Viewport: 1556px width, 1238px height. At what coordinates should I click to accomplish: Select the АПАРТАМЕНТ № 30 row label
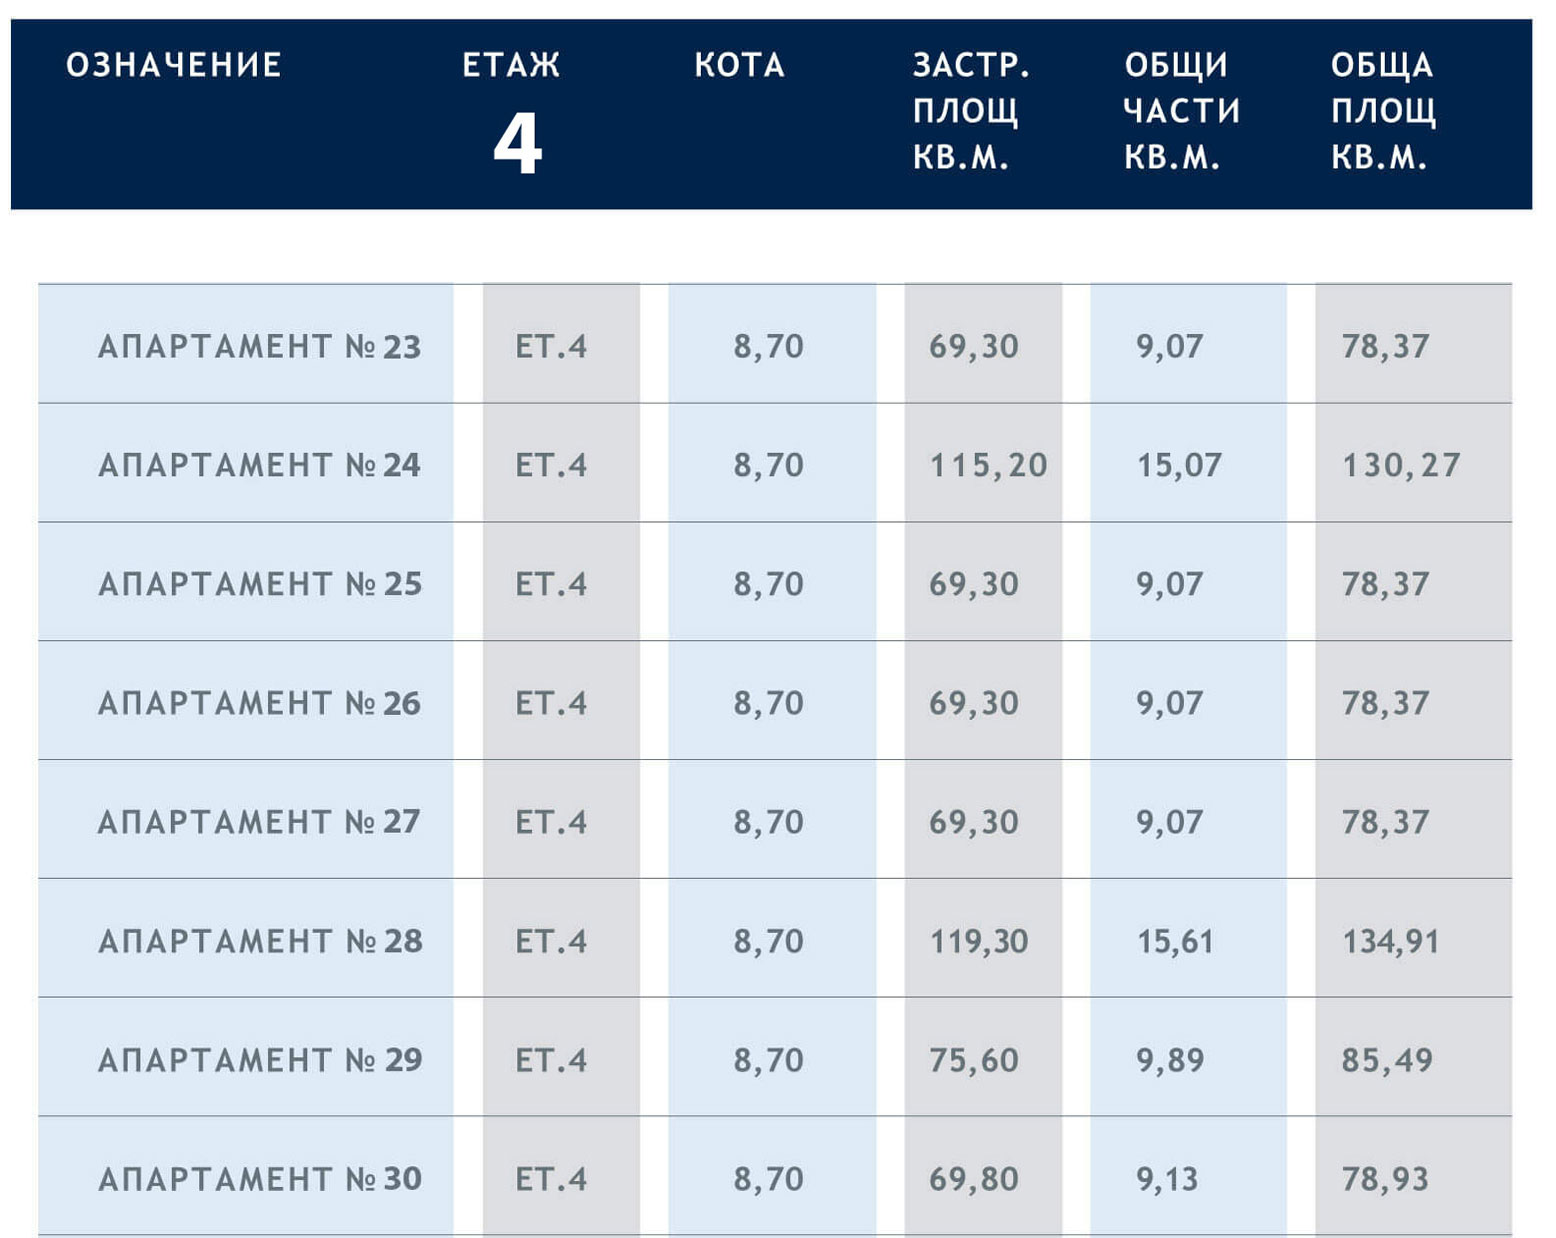click(x=260, y=1179)
